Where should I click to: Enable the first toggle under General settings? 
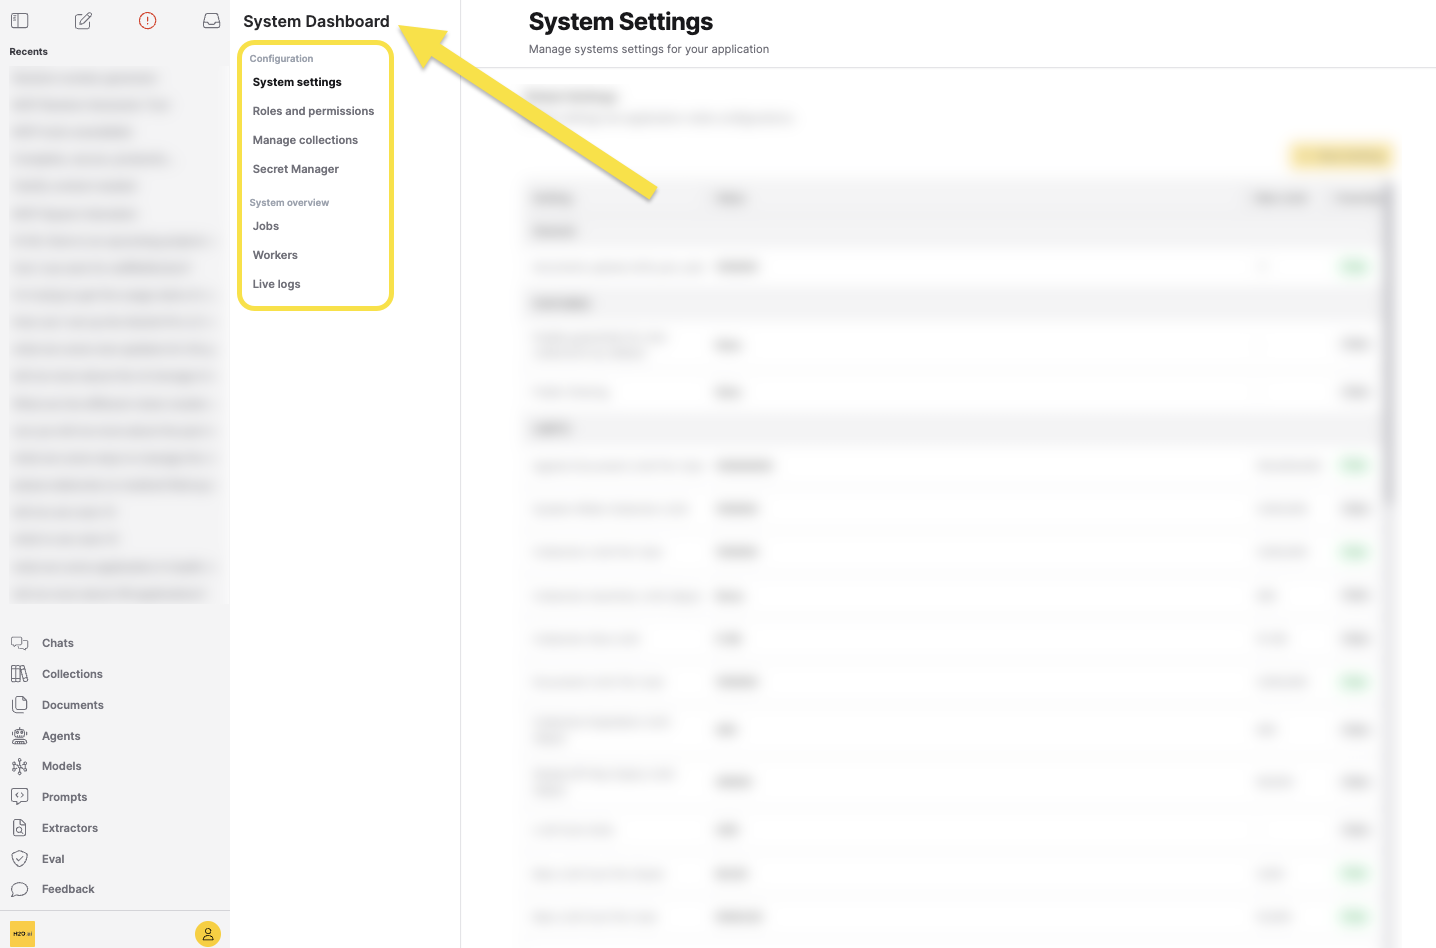[x=1353, y=267]
